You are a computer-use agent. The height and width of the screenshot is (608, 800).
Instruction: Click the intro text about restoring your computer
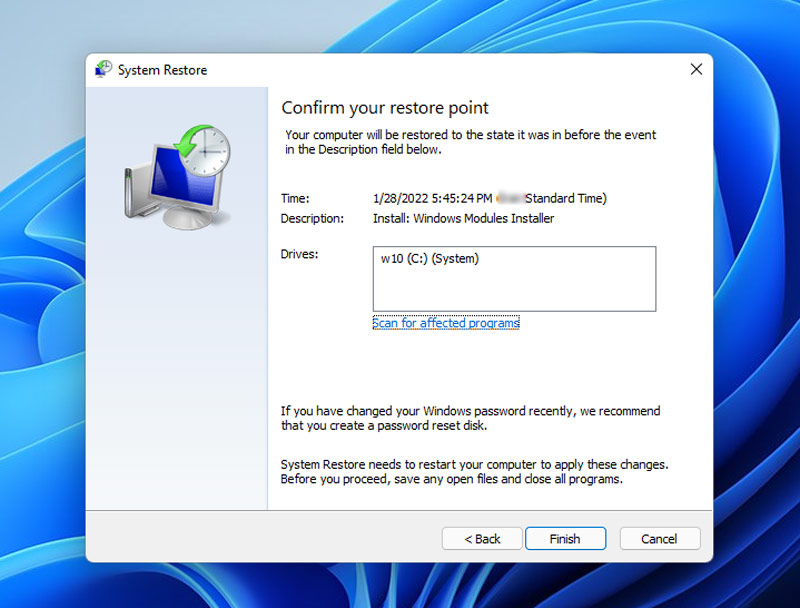470,142
